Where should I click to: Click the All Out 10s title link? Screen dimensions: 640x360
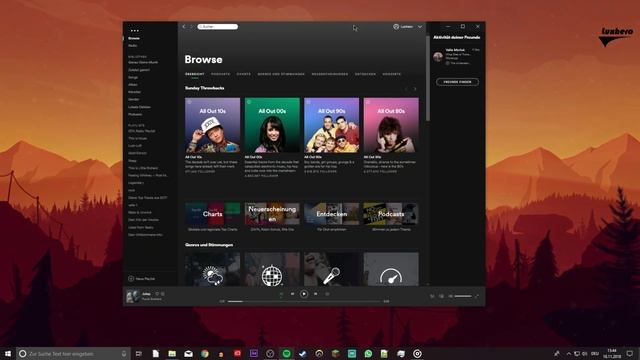[193, 157]
